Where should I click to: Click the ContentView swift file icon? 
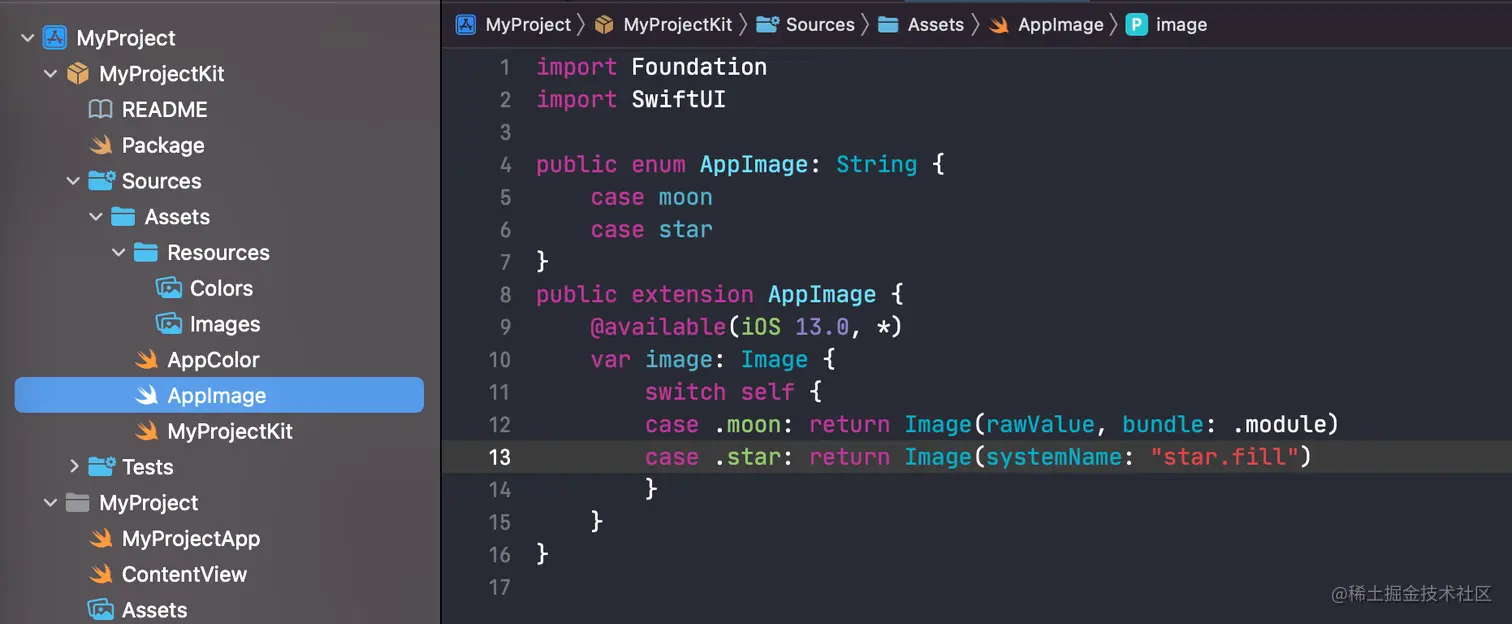[x=100, y=574]
